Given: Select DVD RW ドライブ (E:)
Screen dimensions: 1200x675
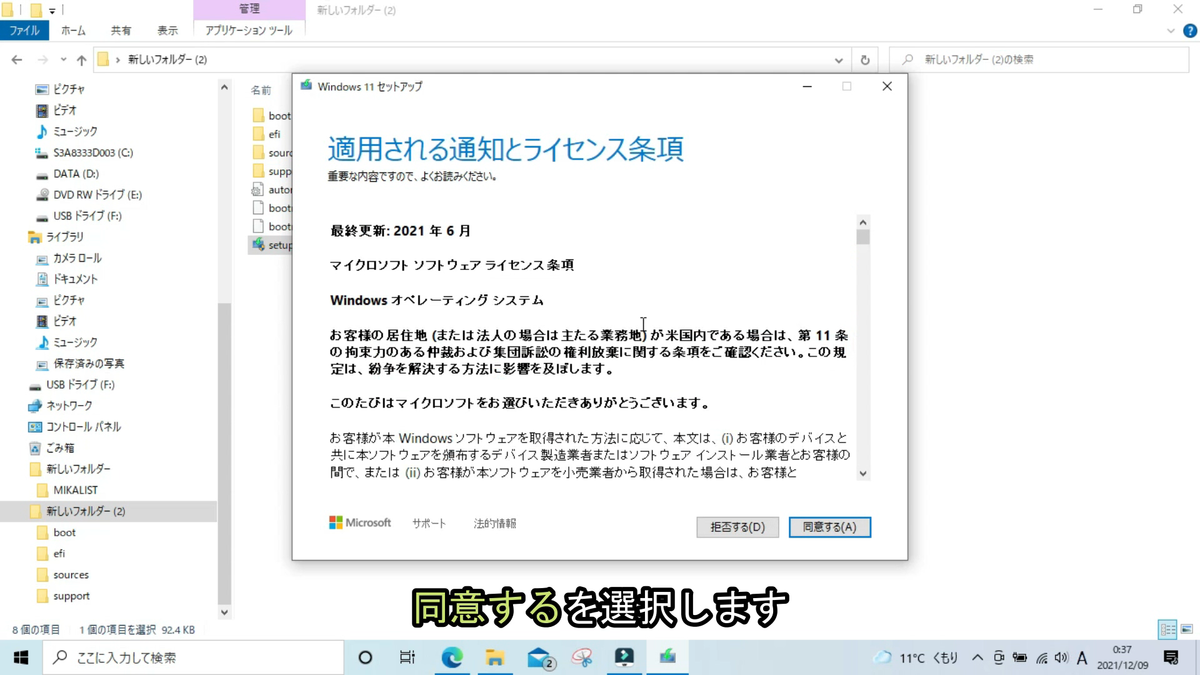Looking at the screenshot, I should [x=97, y=195].
